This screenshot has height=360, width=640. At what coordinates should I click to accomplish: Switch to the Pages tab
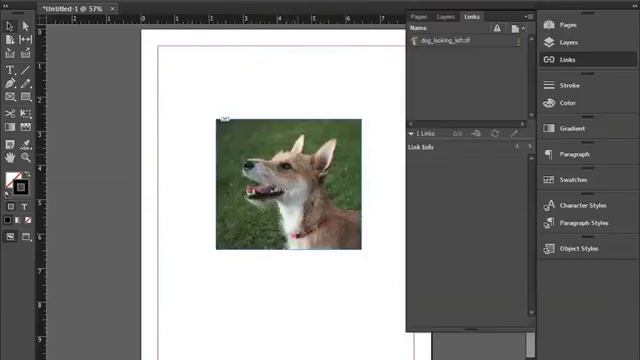(x=419, y=17)
